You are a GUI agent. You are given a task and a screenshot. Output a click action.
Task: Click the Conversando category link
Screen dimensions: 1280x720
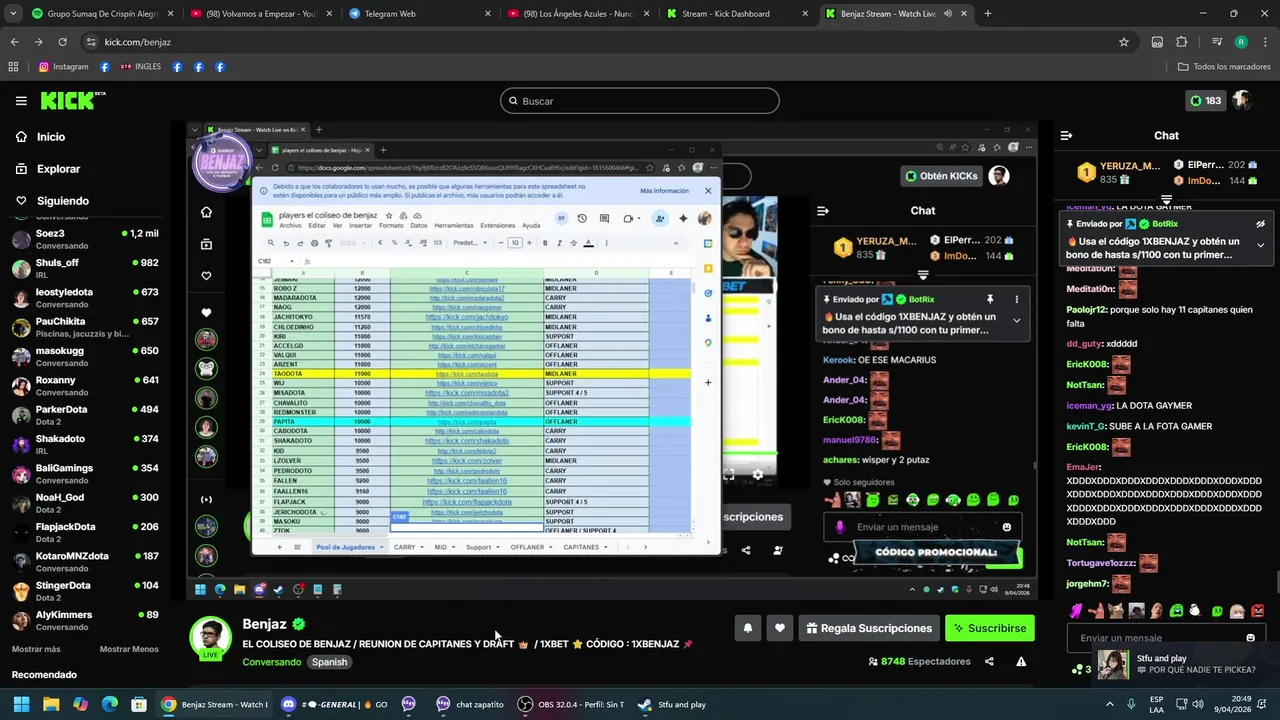pos(271,662)
